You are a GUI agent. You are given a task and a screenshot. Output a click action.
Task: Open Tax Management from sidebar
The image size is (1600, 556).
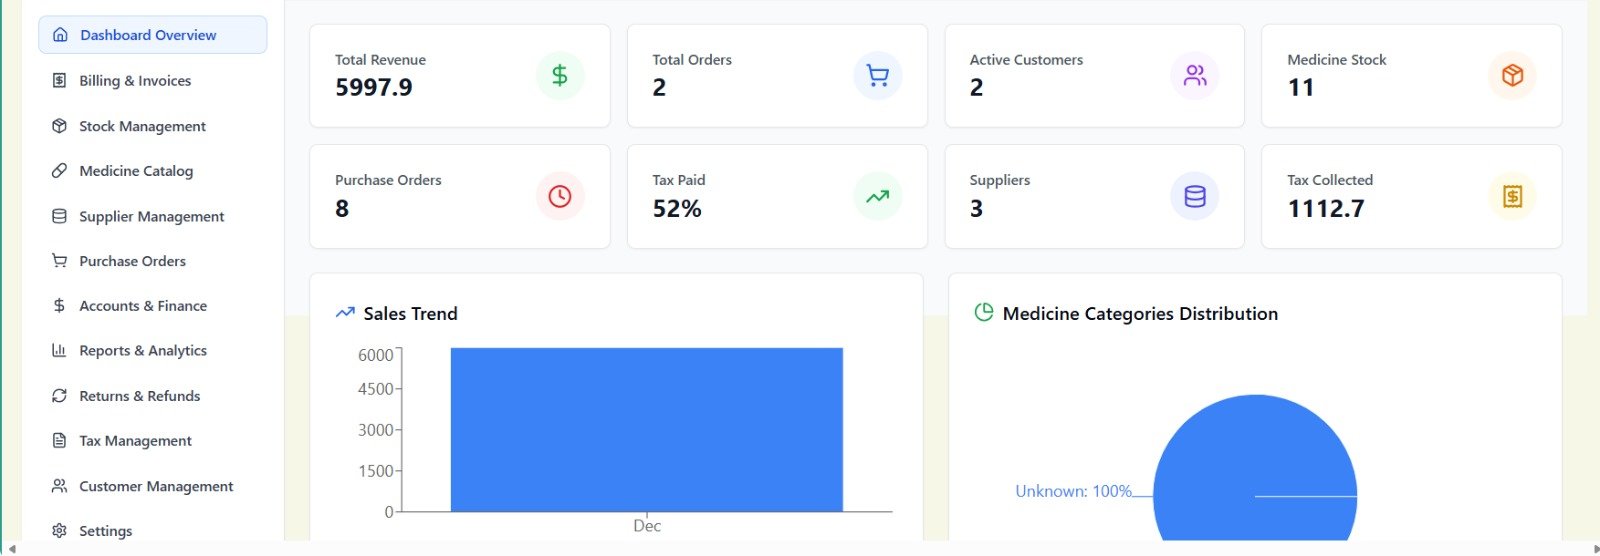pyautogui.click(x=135, y=441)
